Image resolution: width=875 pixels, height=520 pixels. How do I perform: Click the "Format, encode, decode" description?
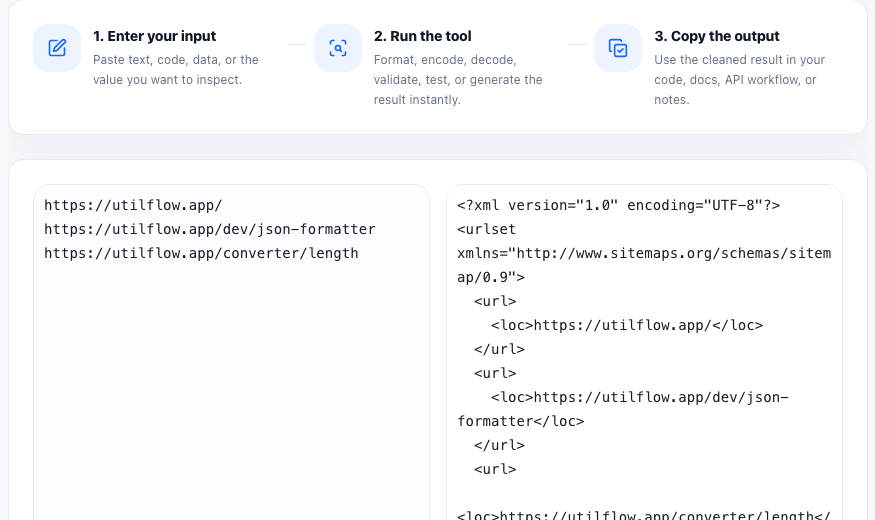pyautogui.click(x=458, y=80)
